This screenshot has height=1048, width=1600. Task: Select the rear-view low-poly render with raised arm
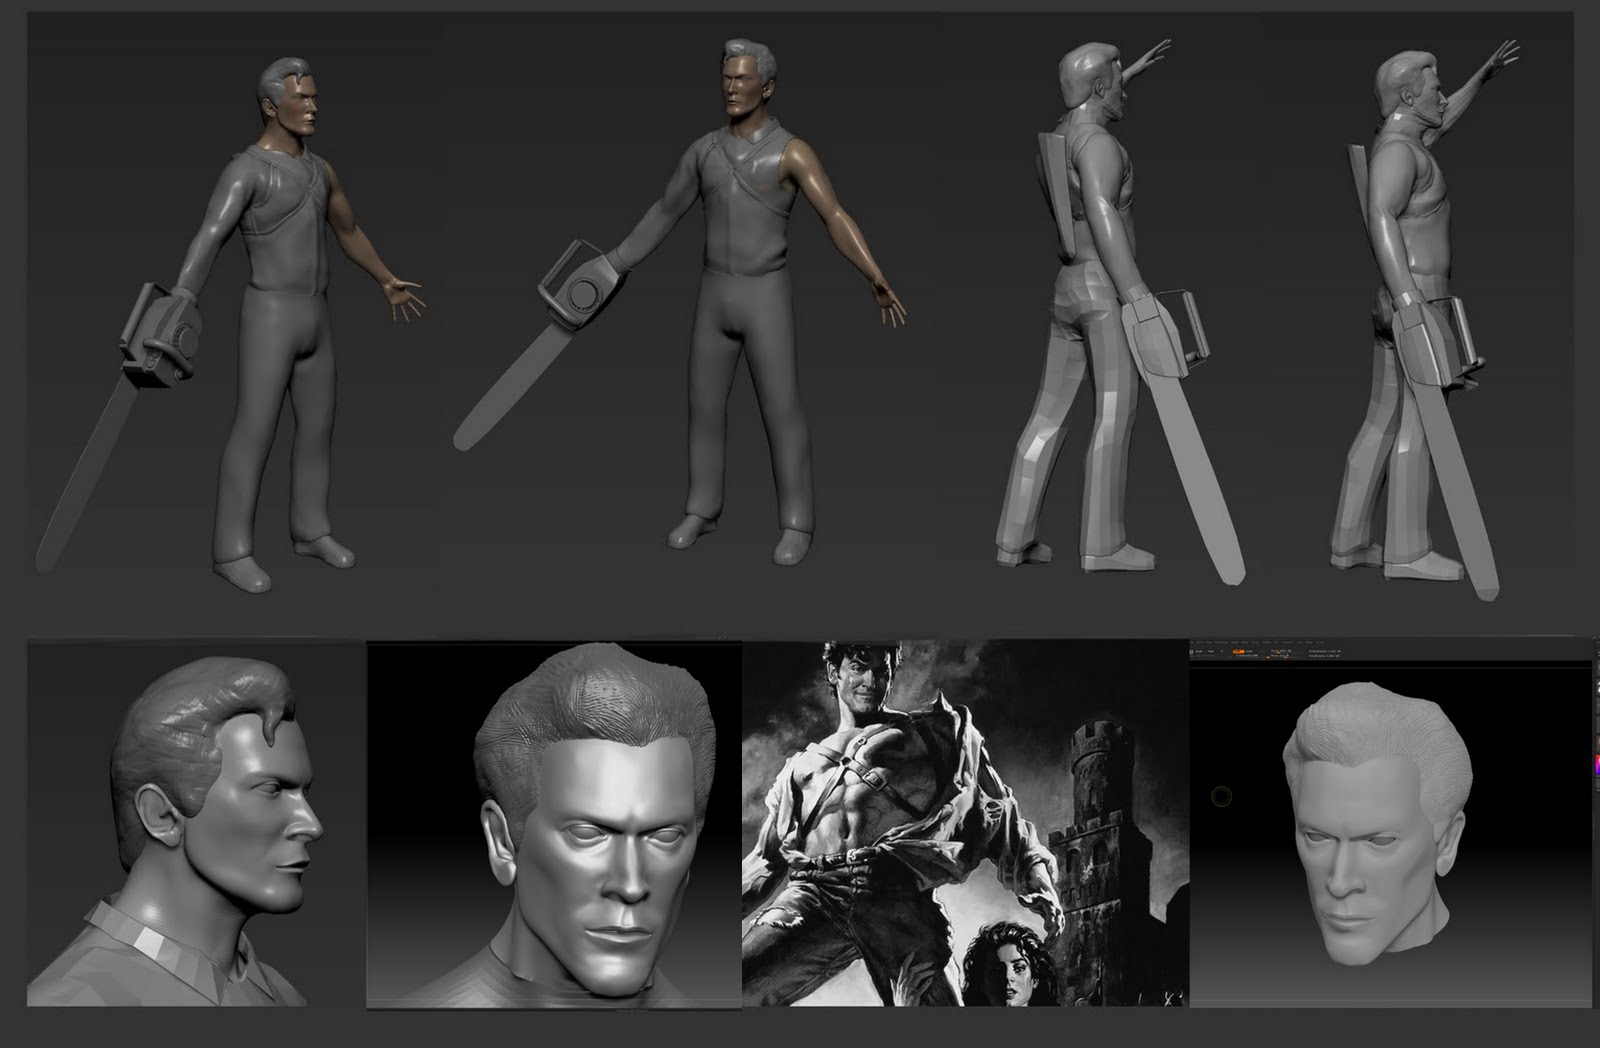(1120, 310)
